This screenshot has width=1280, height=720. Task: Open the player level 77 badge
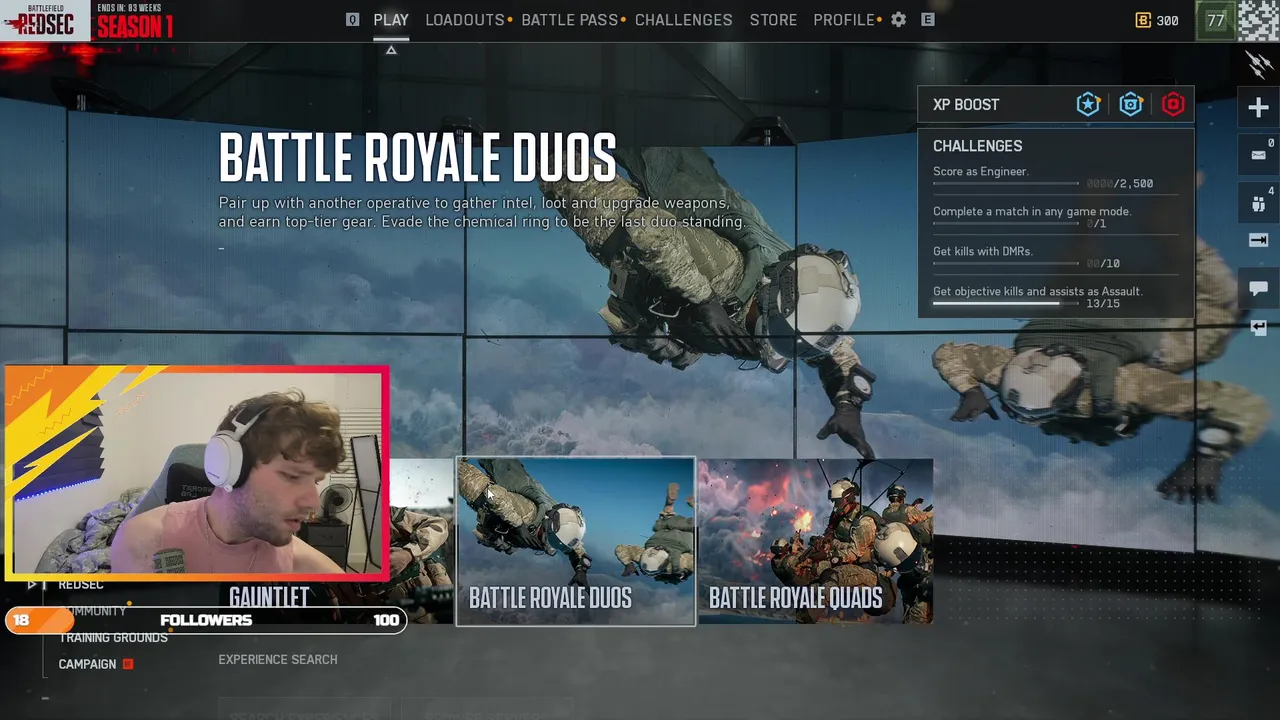[x=1216, y=20]
